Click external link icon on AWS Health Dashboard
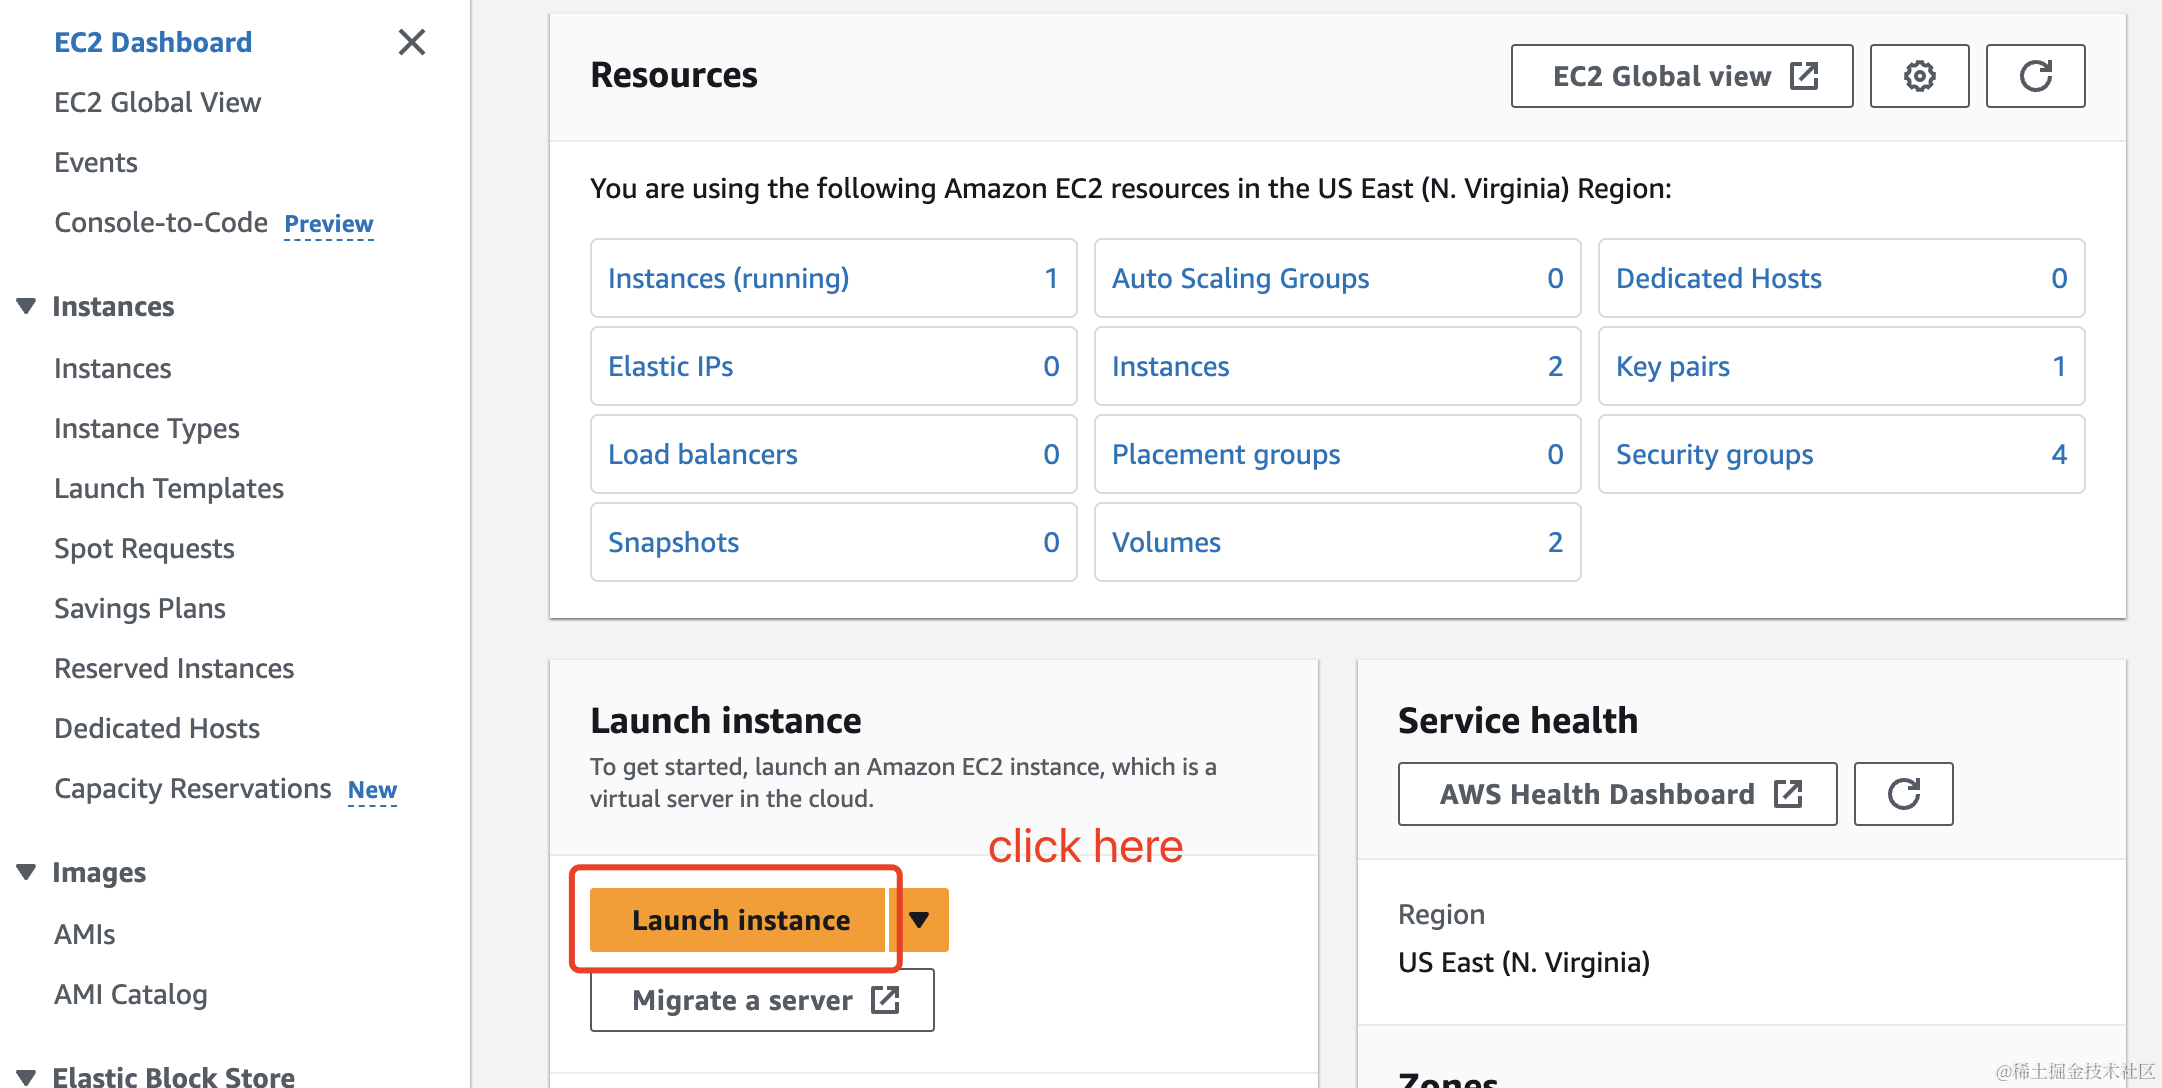2162x1088 pixels. point(1788,794)
